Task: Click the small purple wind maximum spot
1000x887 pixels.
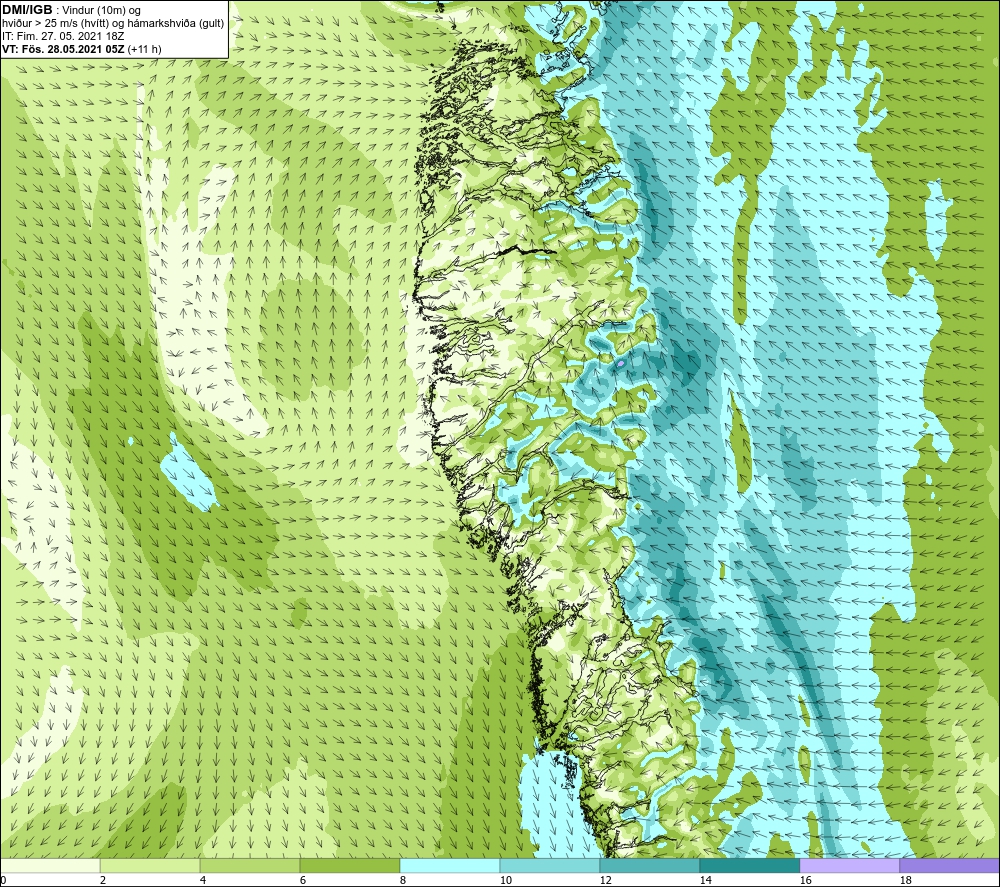Action: pyautogui.click(x=621, y=363)
